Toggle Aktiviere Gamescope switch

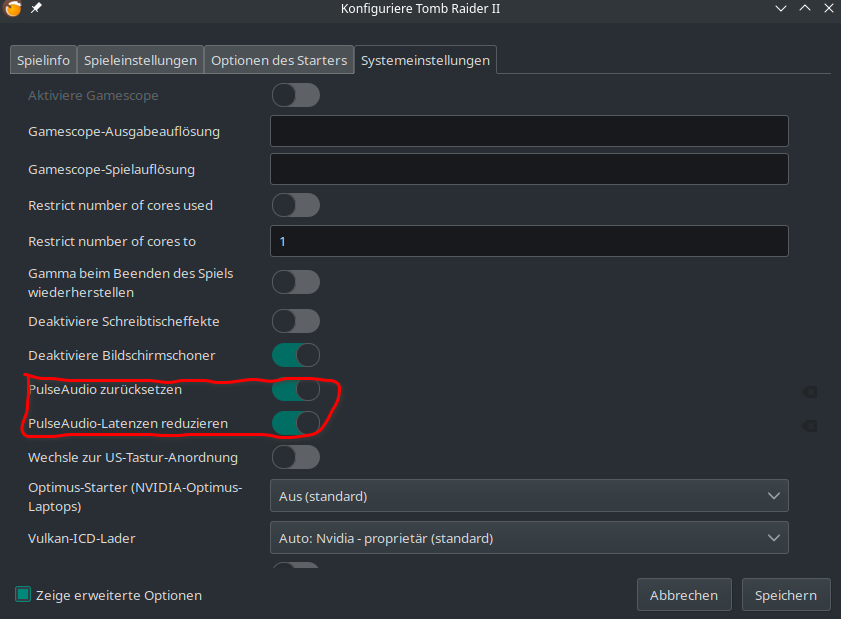(x=296, y=95)
